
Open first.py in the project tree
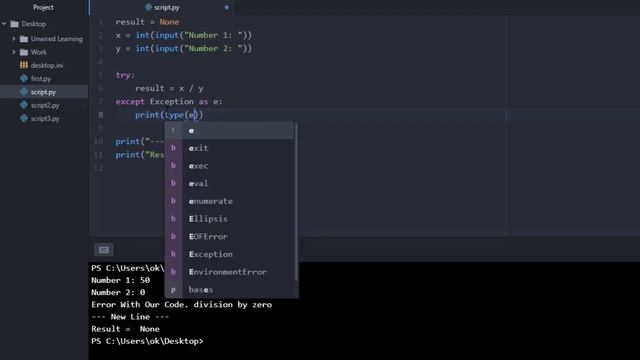click(41, 79)
